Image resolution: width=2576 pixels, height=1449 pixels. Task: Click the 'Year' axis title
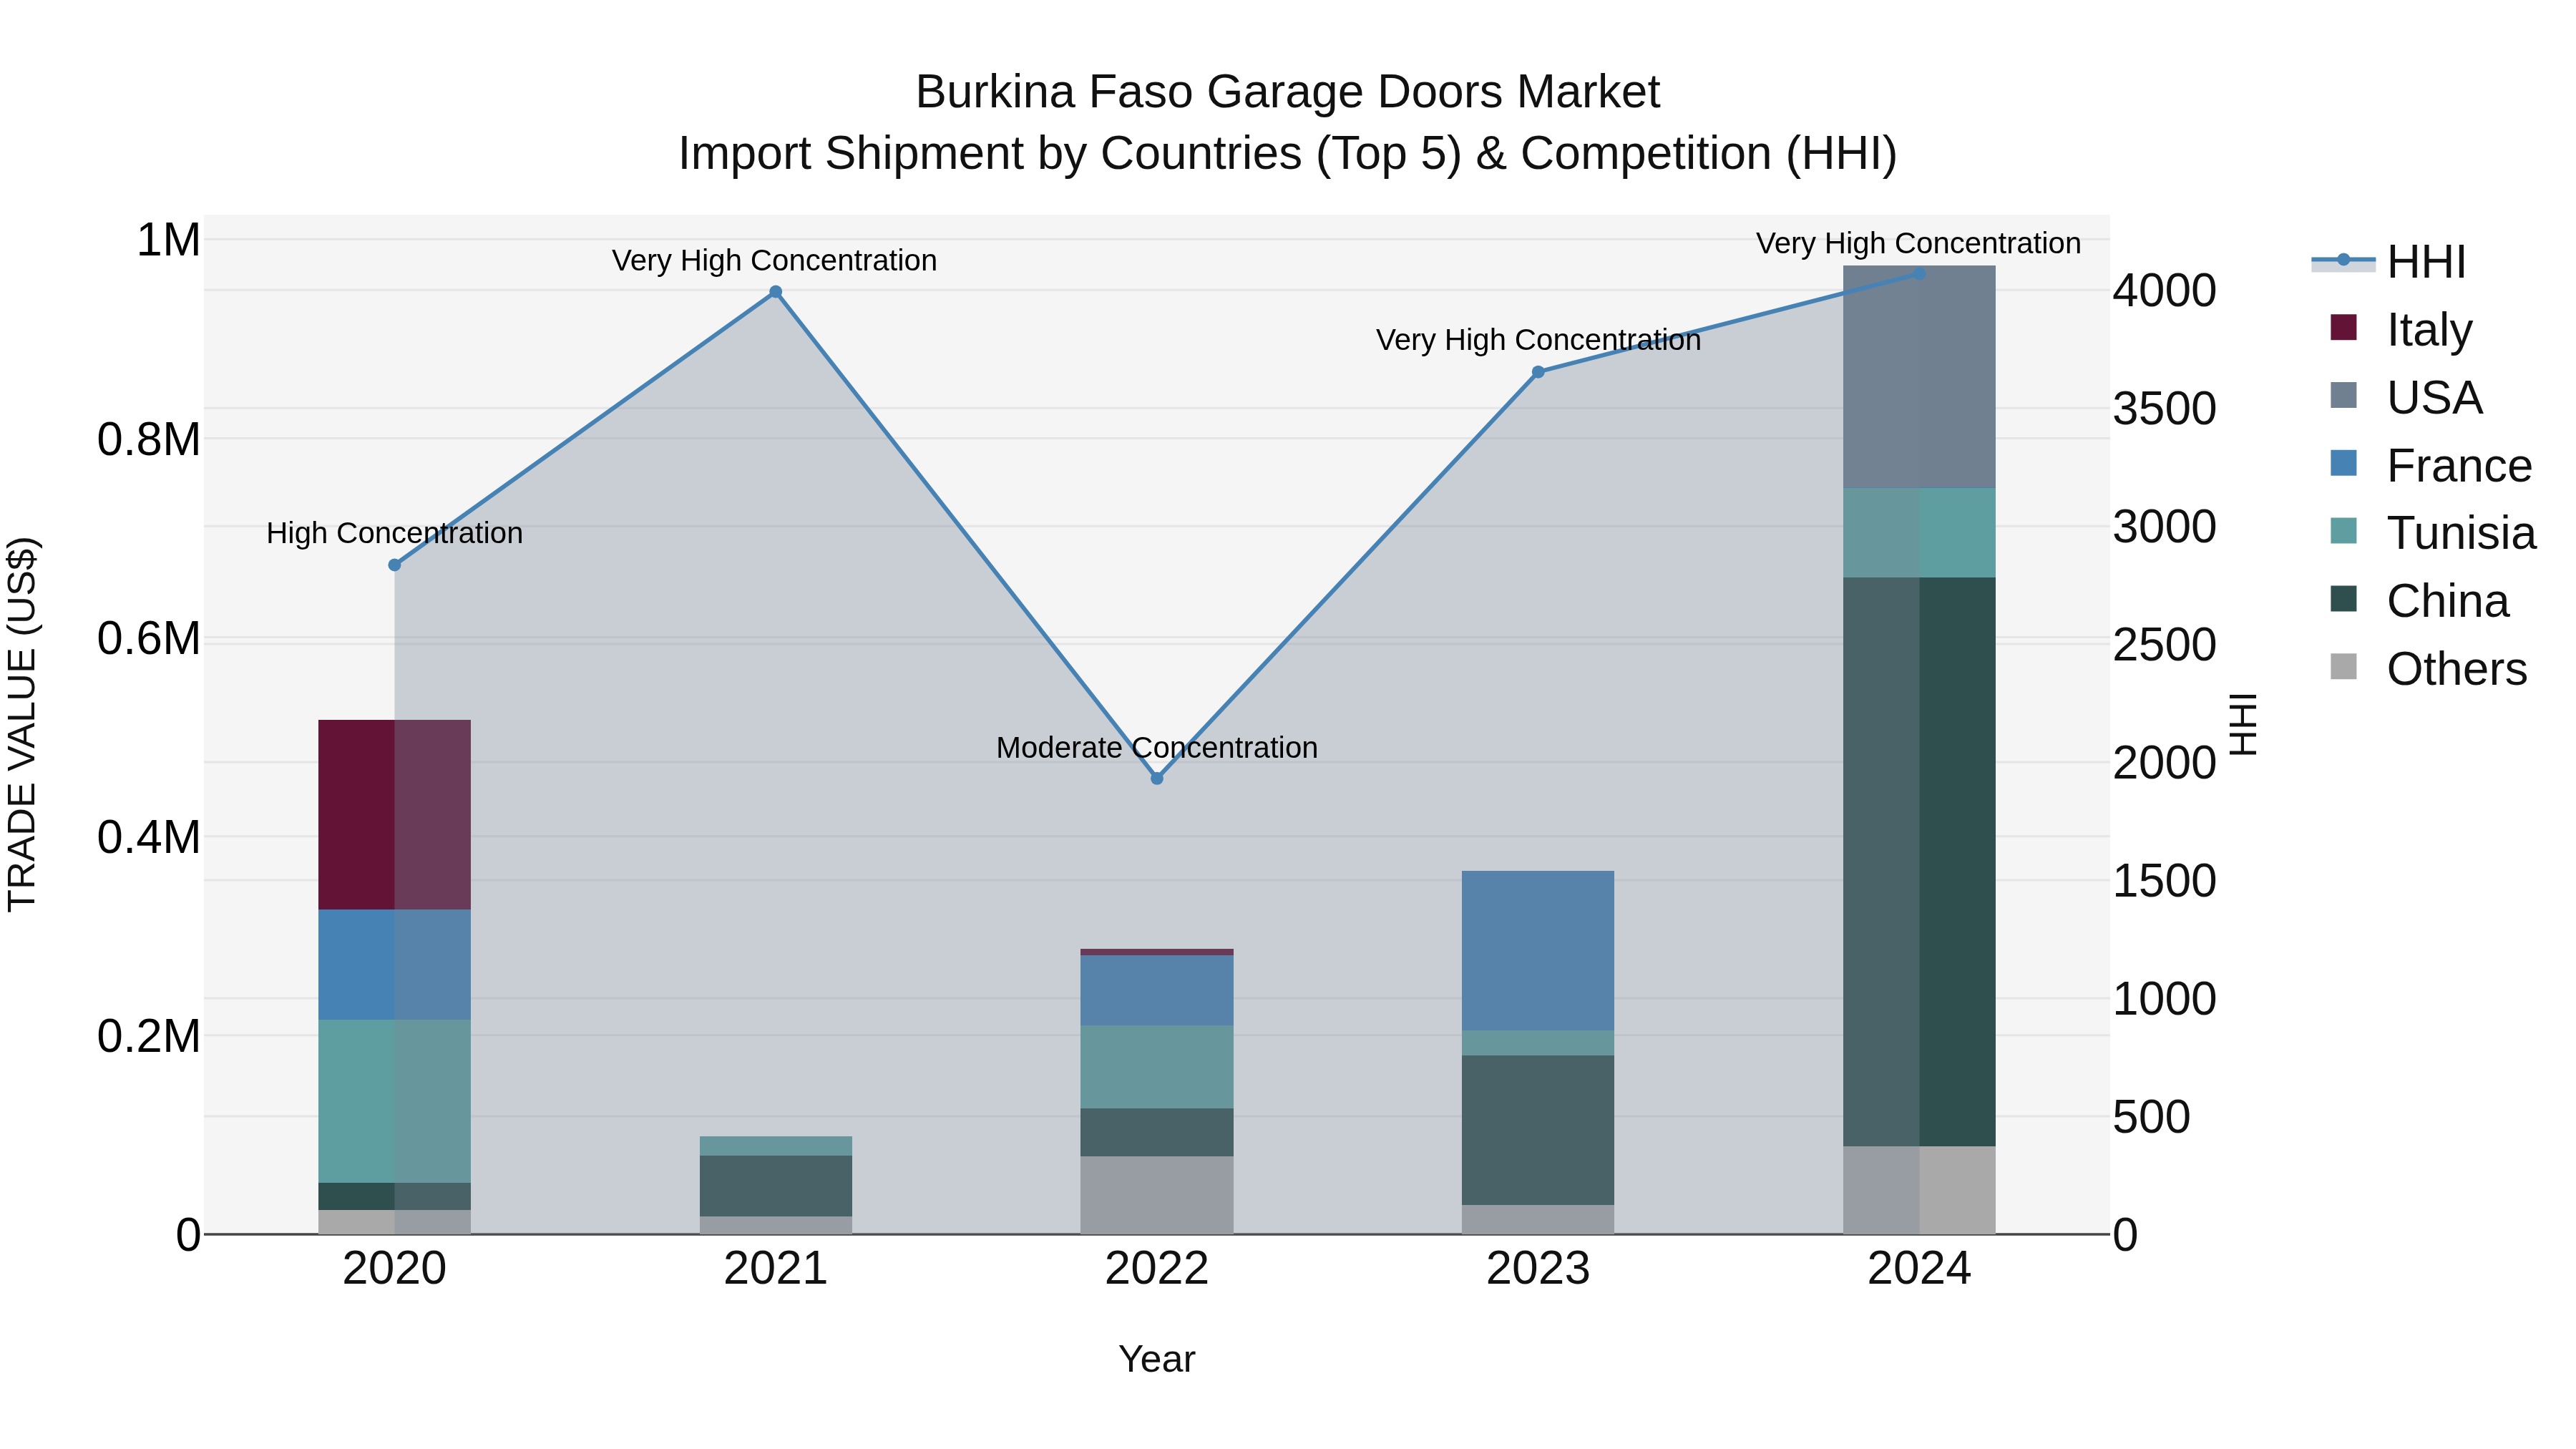[x=1157, y=1360]
